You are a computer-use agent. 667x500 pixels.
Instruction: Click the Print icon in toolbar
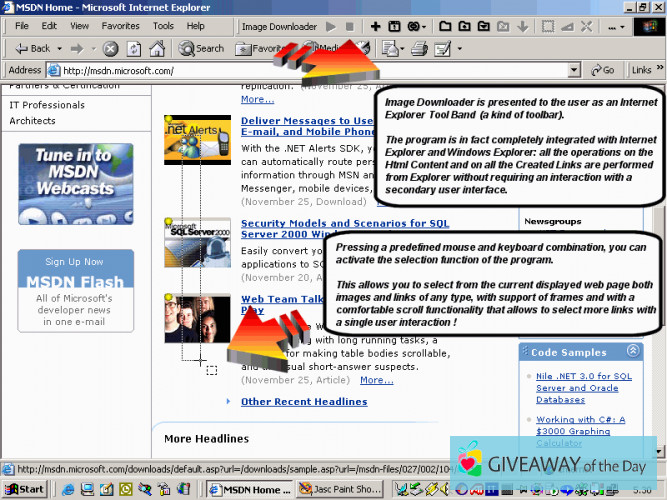tap(419, 48)
